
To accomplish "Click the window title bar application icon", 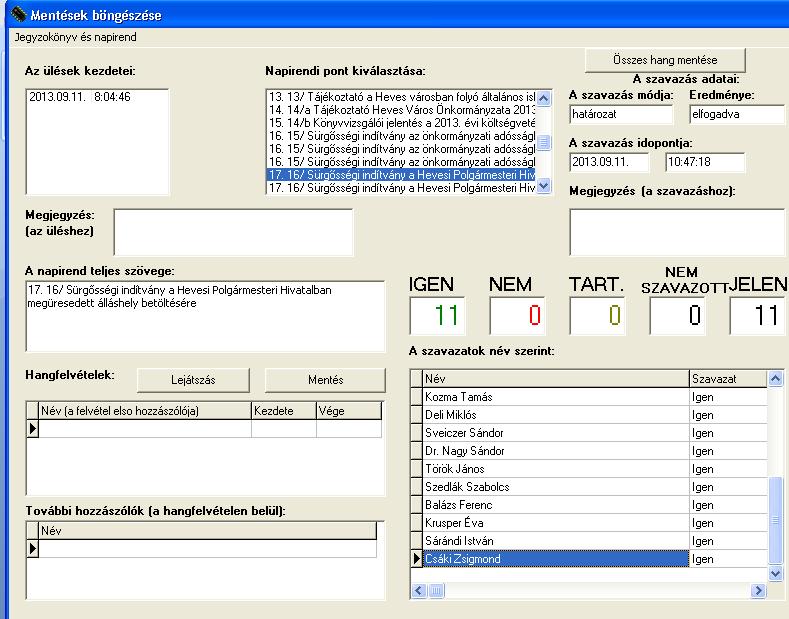I will 18,14.
